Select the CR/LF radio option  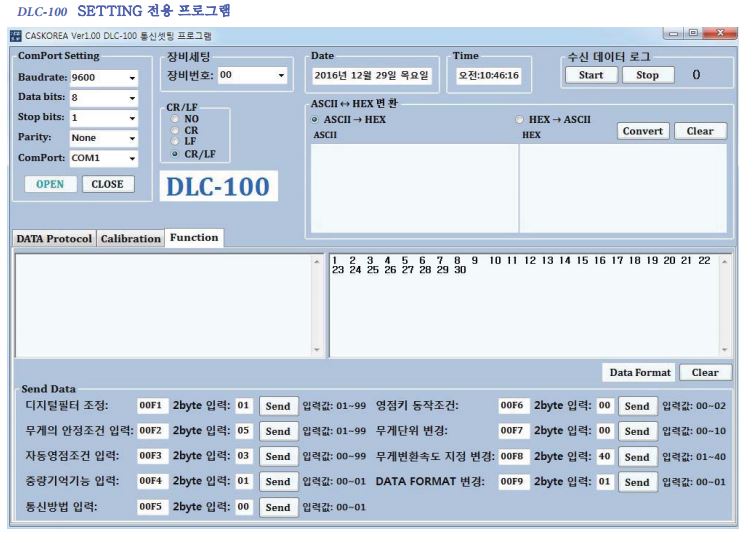[x=175, y=154]
